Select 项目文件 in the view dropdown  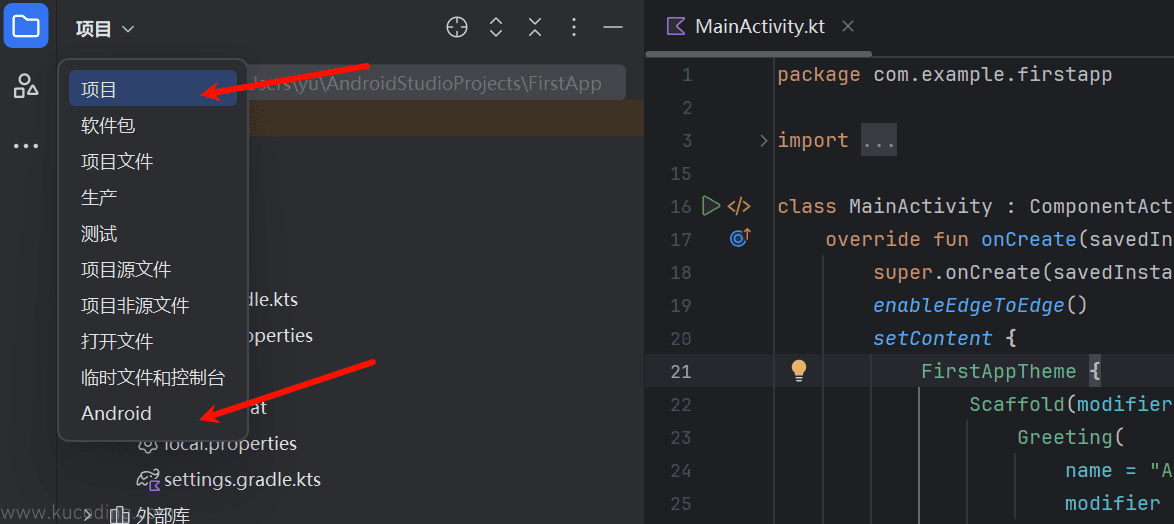tap(153, 161)
